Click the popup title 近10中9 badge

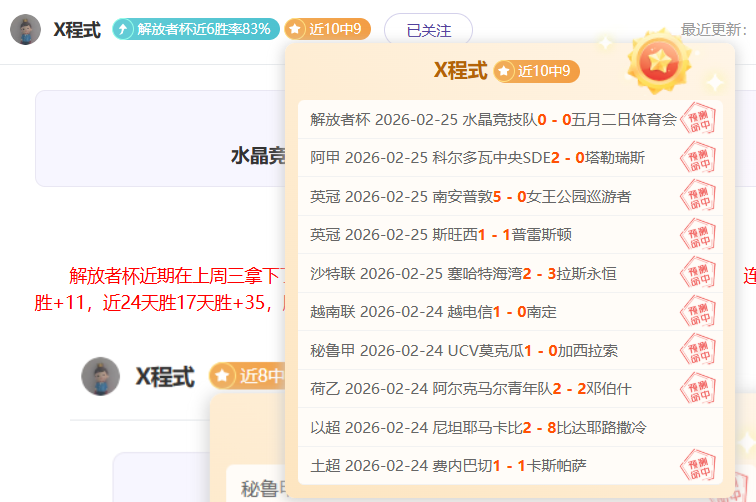tap(536, 71)
